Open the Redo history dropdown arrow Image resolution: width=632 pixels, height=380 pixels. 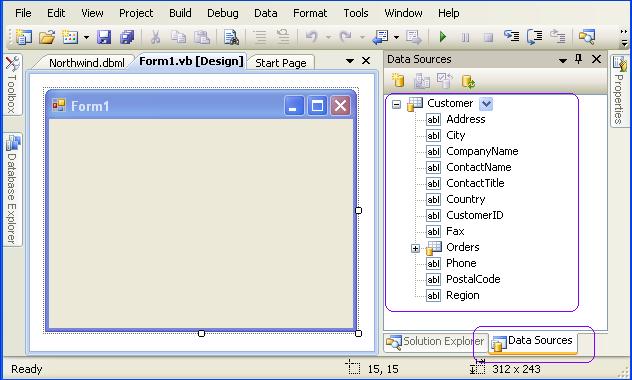tap(362, 37)
